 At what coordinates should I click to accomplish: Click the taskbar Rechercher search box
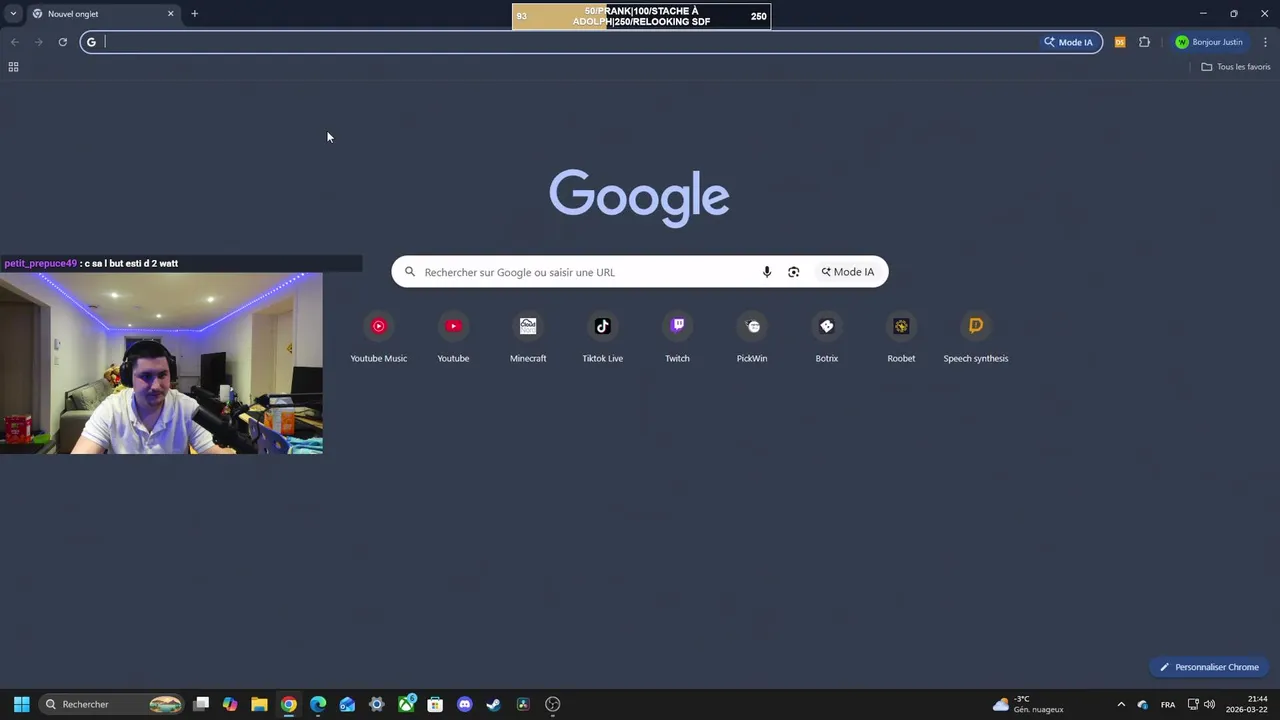tap(112, 704)
